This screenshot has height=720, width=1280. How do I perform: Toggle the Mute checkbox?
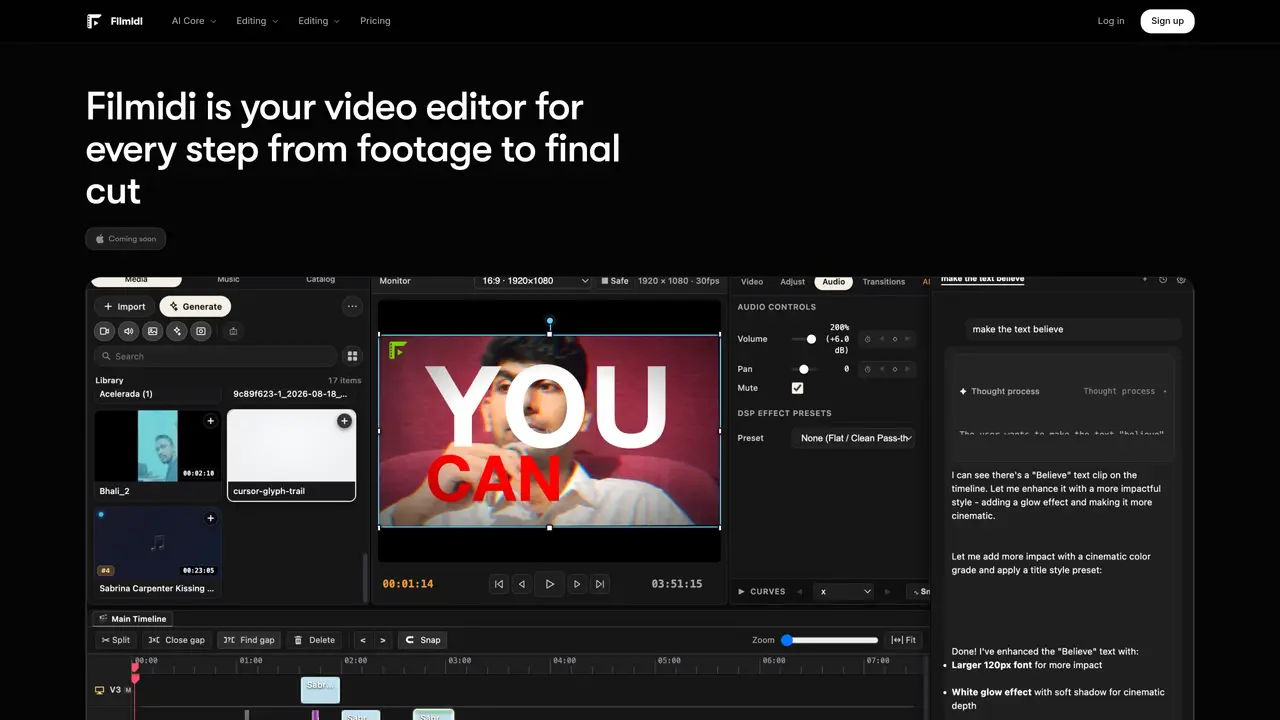click(x=797, y=388)
